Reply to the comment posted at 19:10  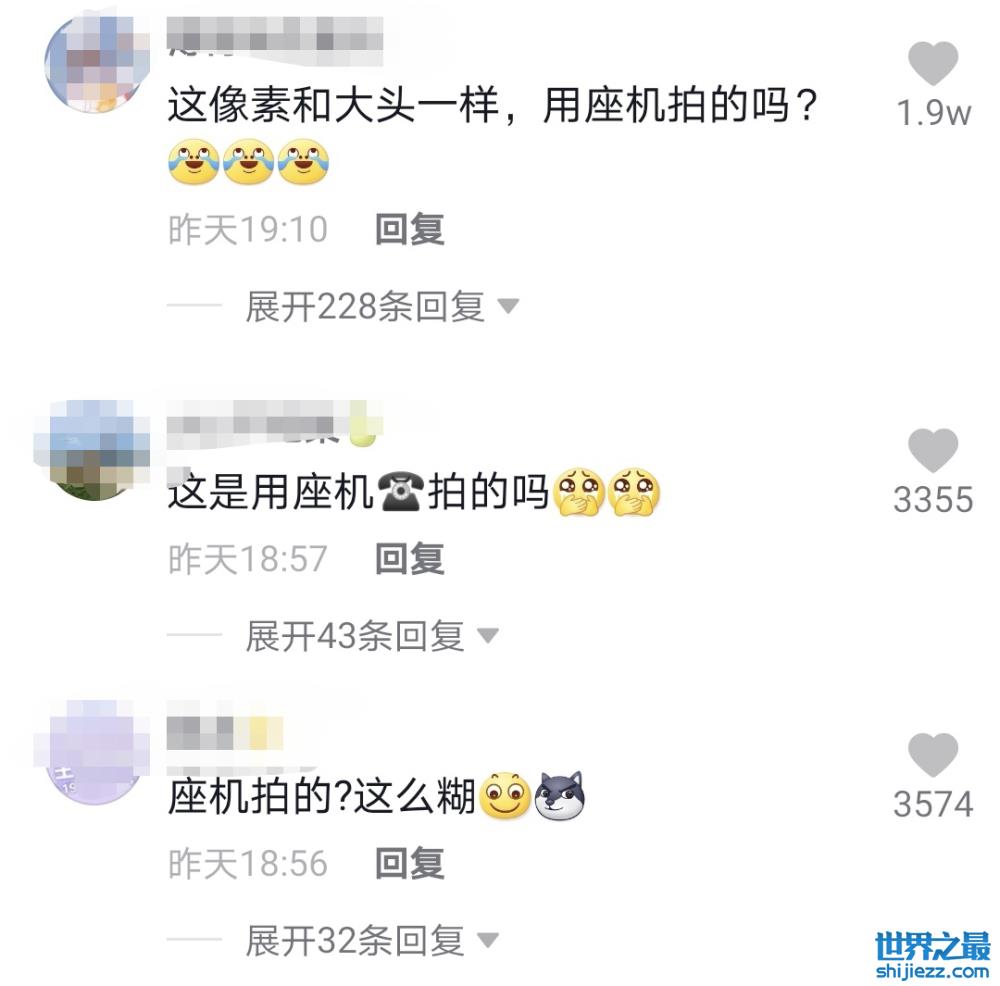pos(409,229)
